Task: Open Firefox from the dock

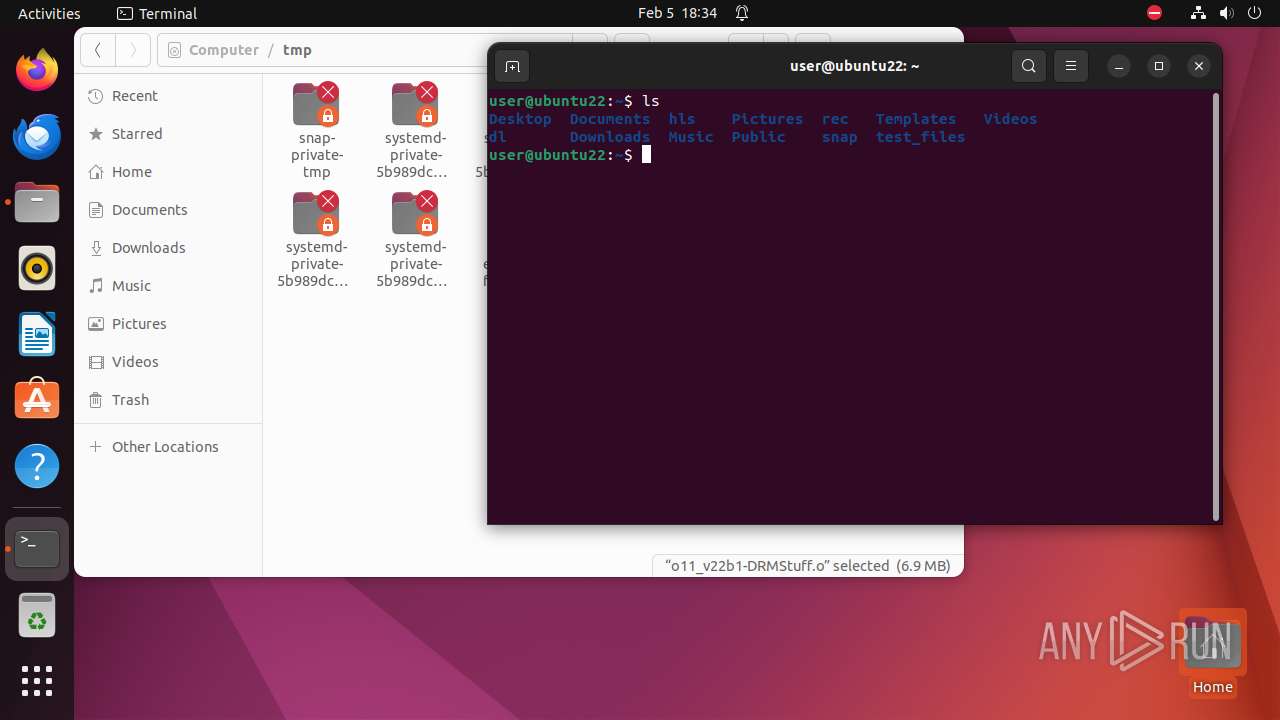Action: 37,71
